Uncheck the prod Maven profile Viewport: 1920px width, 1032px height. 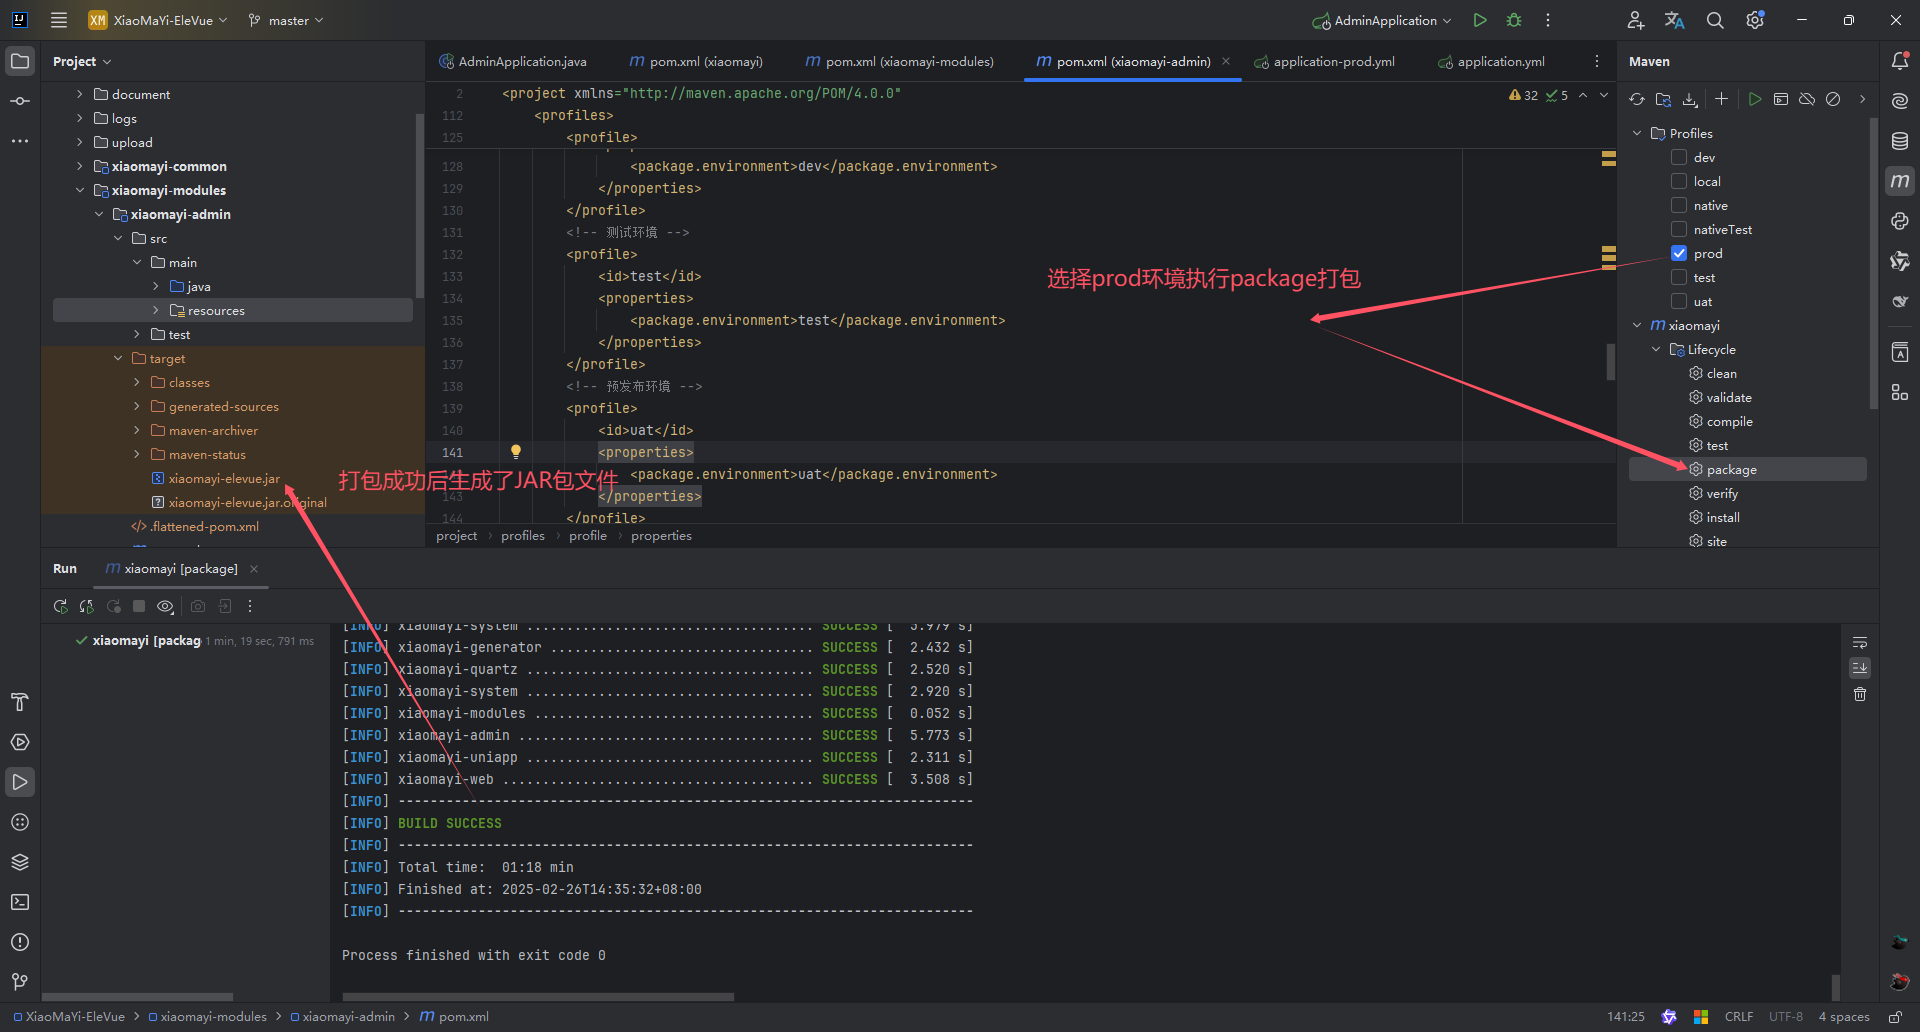(x=1679, y=254)
